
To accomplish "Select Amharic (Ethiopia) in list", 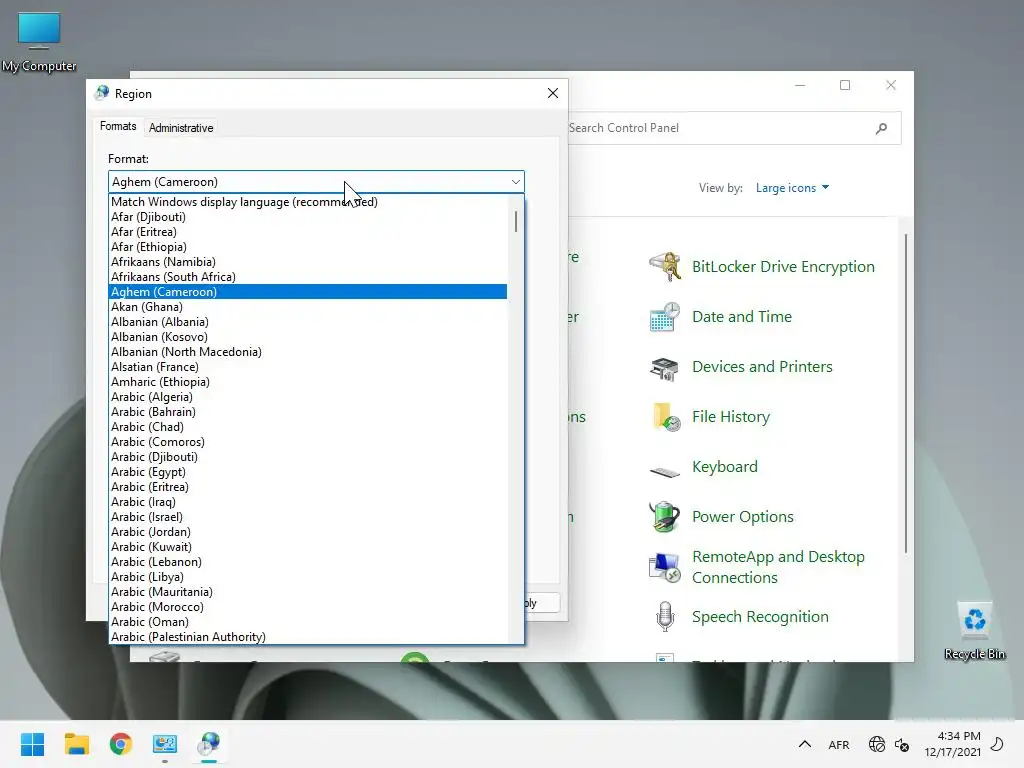I will pyautogui.click(x=308, y=382).
